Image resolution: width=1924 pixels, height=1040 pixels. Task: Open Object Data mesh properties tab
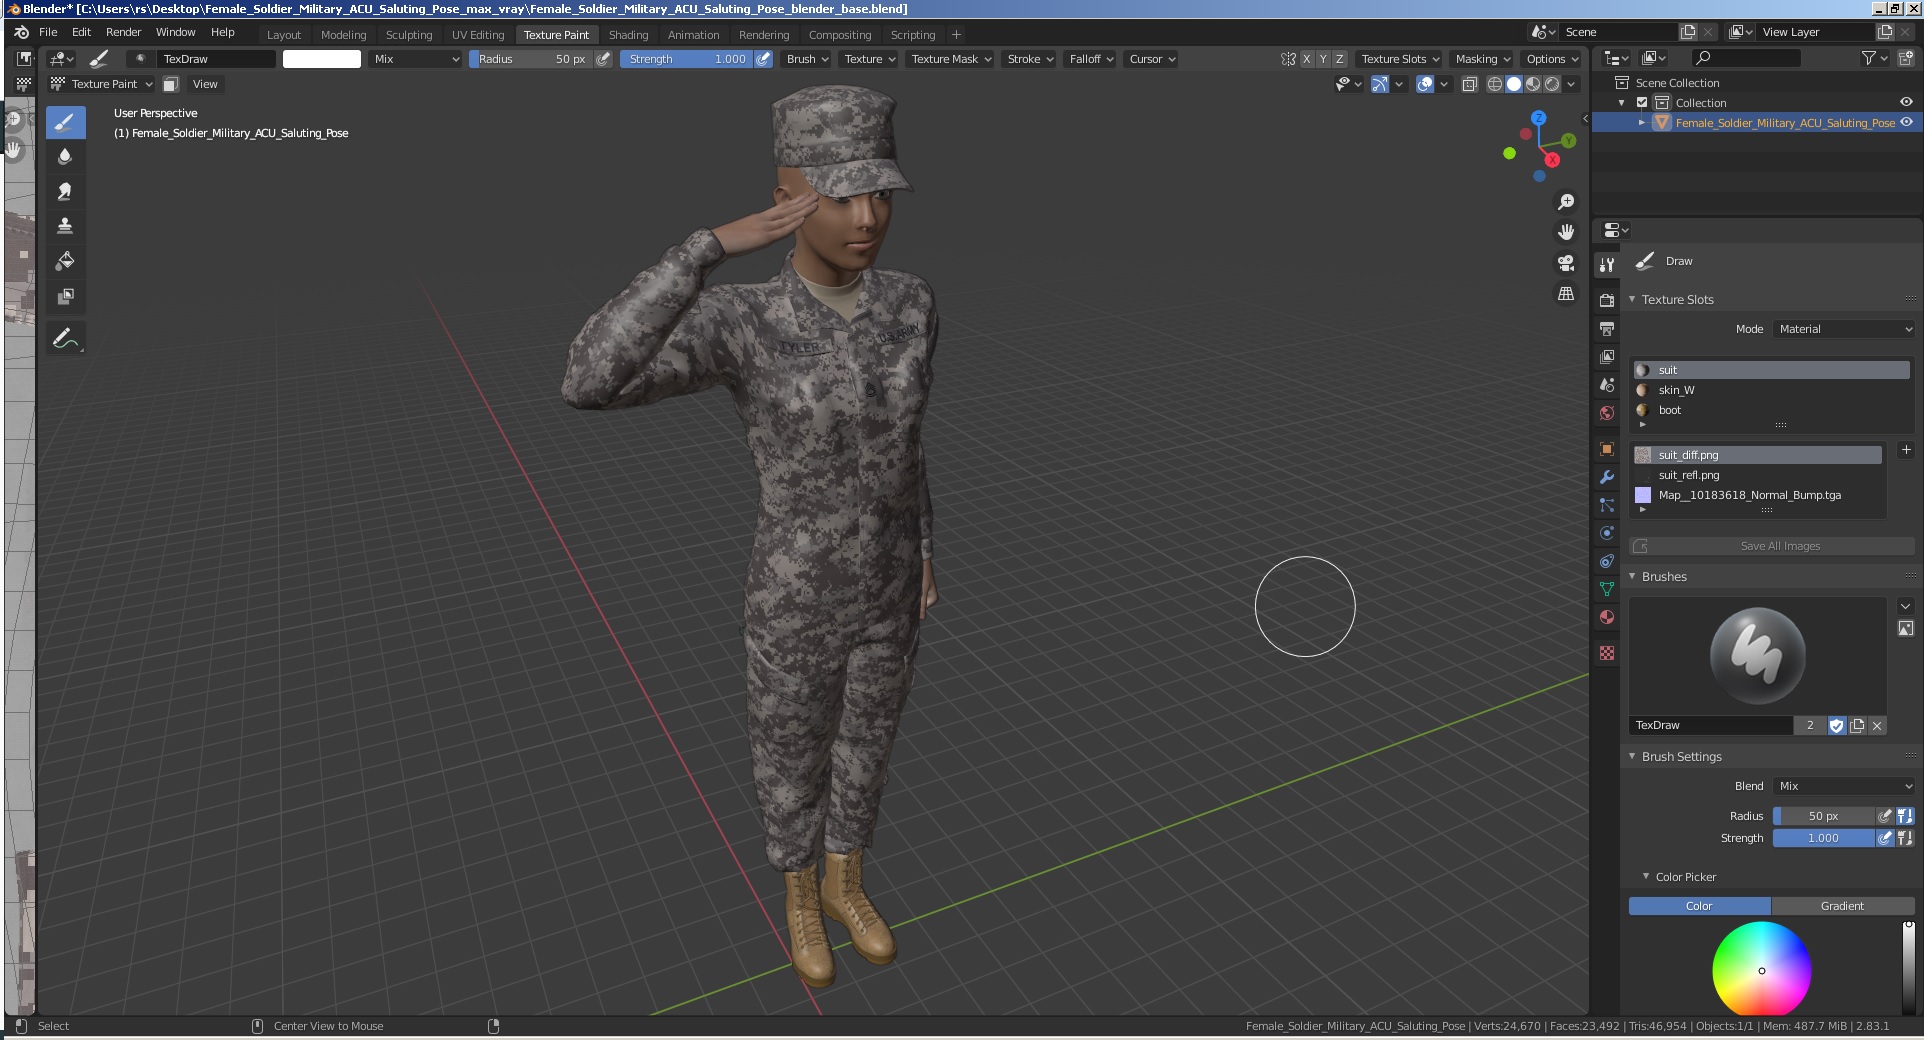(1607, 589)
